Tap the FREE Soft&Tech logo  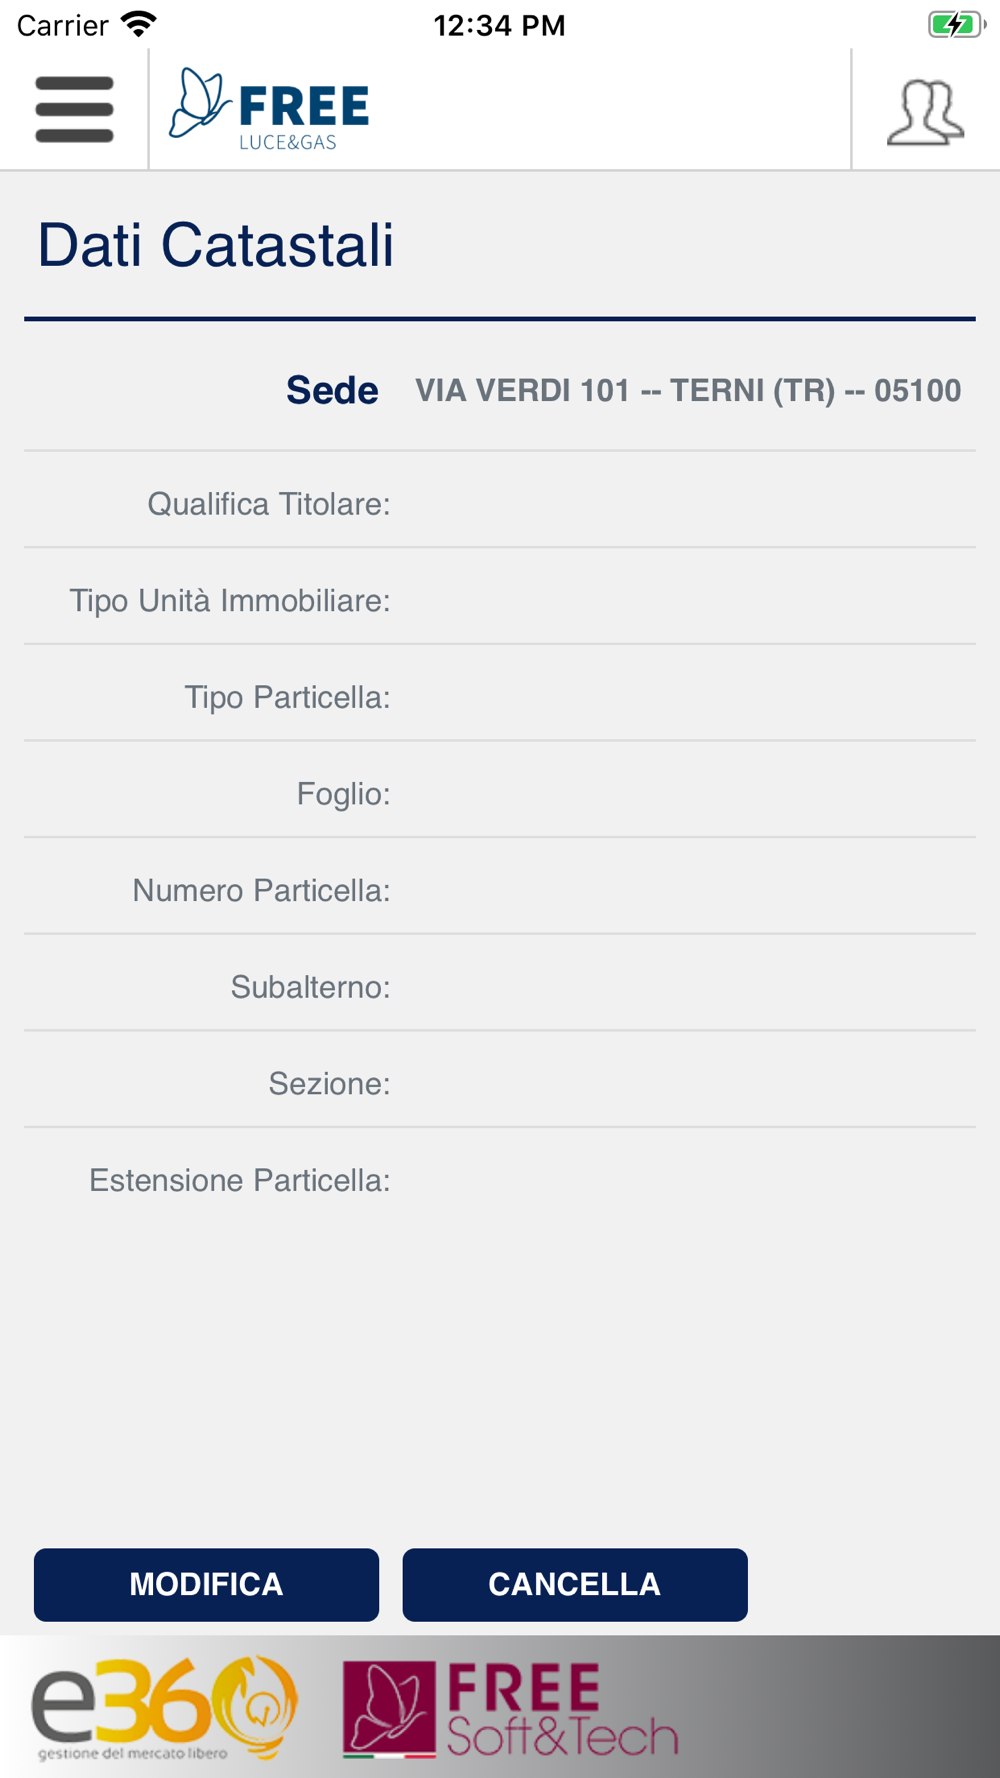[x=510, y=1709]
